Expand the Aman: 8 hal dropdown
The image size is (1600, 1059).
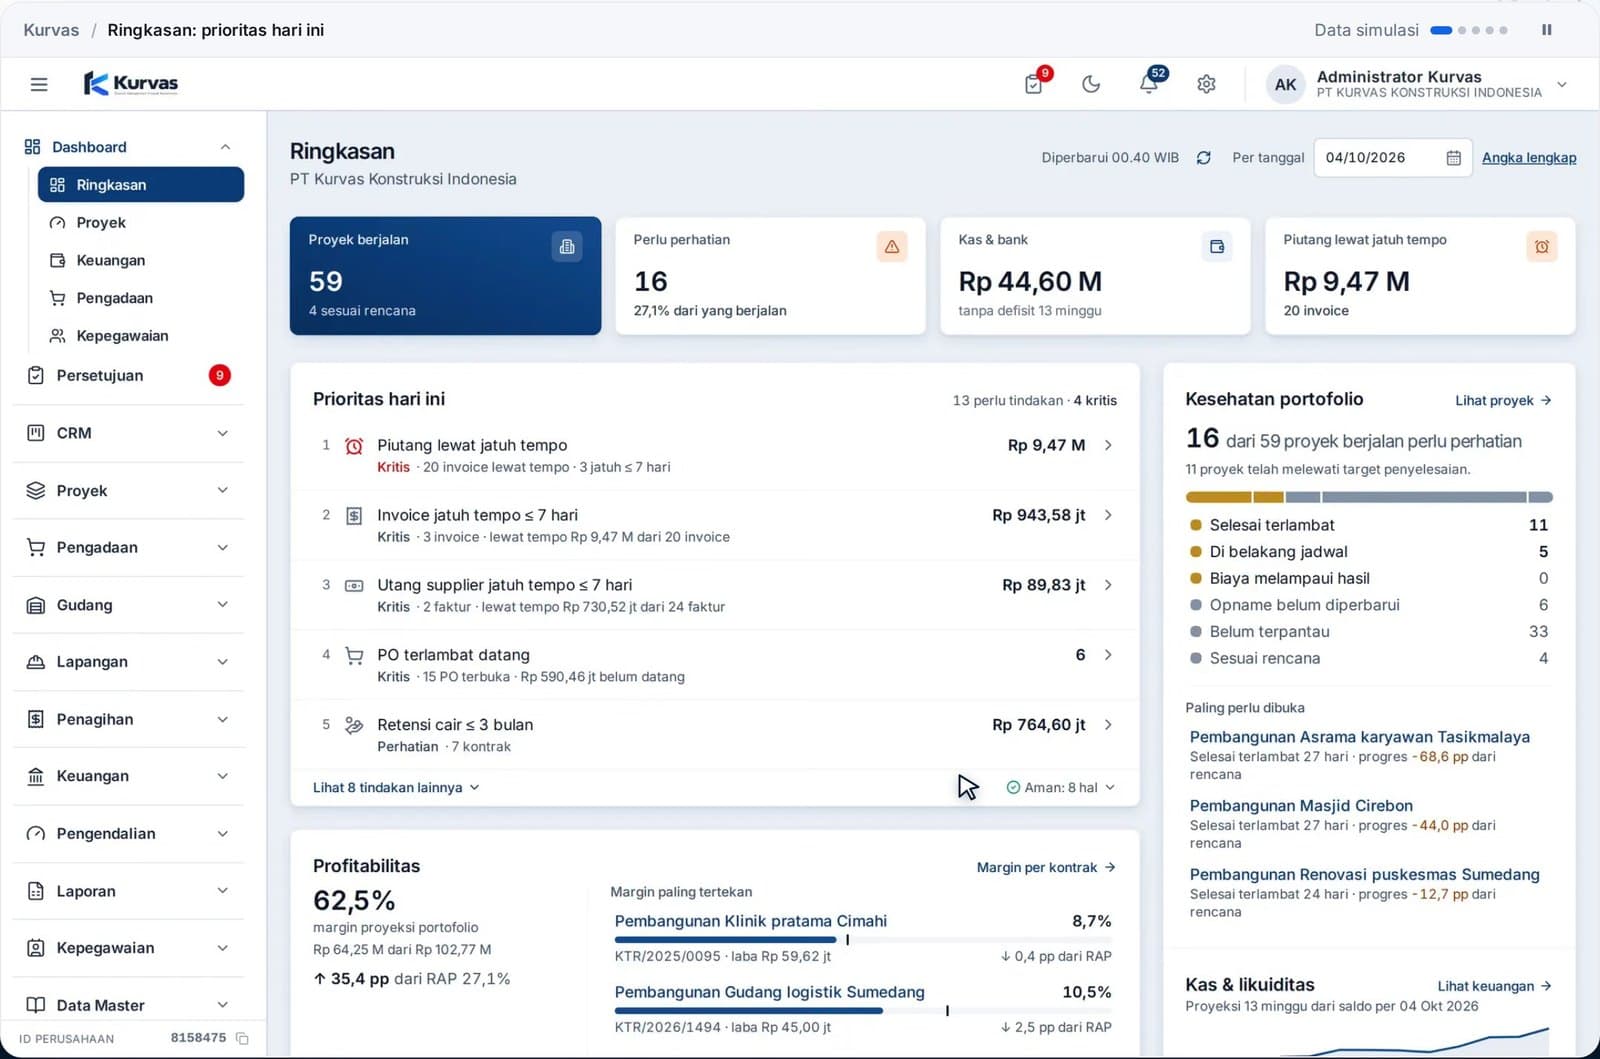(1060, 788)
